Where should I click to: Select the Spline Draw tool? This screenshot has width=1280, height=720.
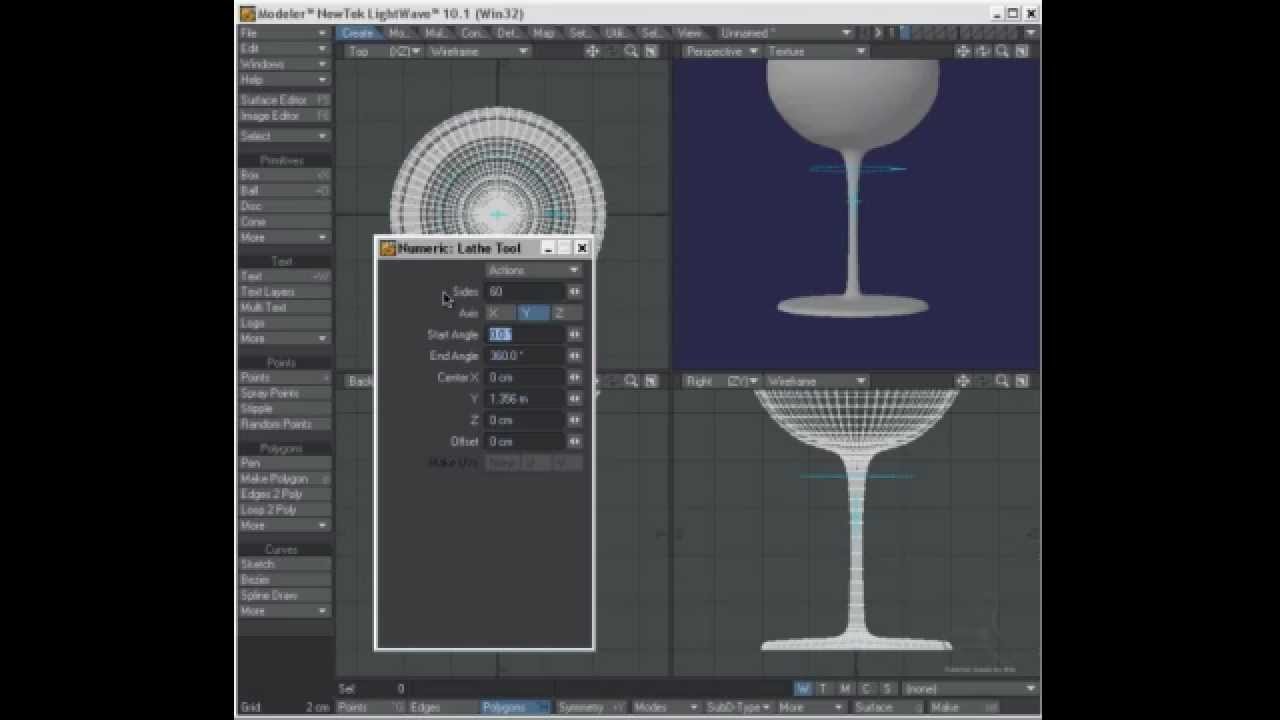pos(284,595)
